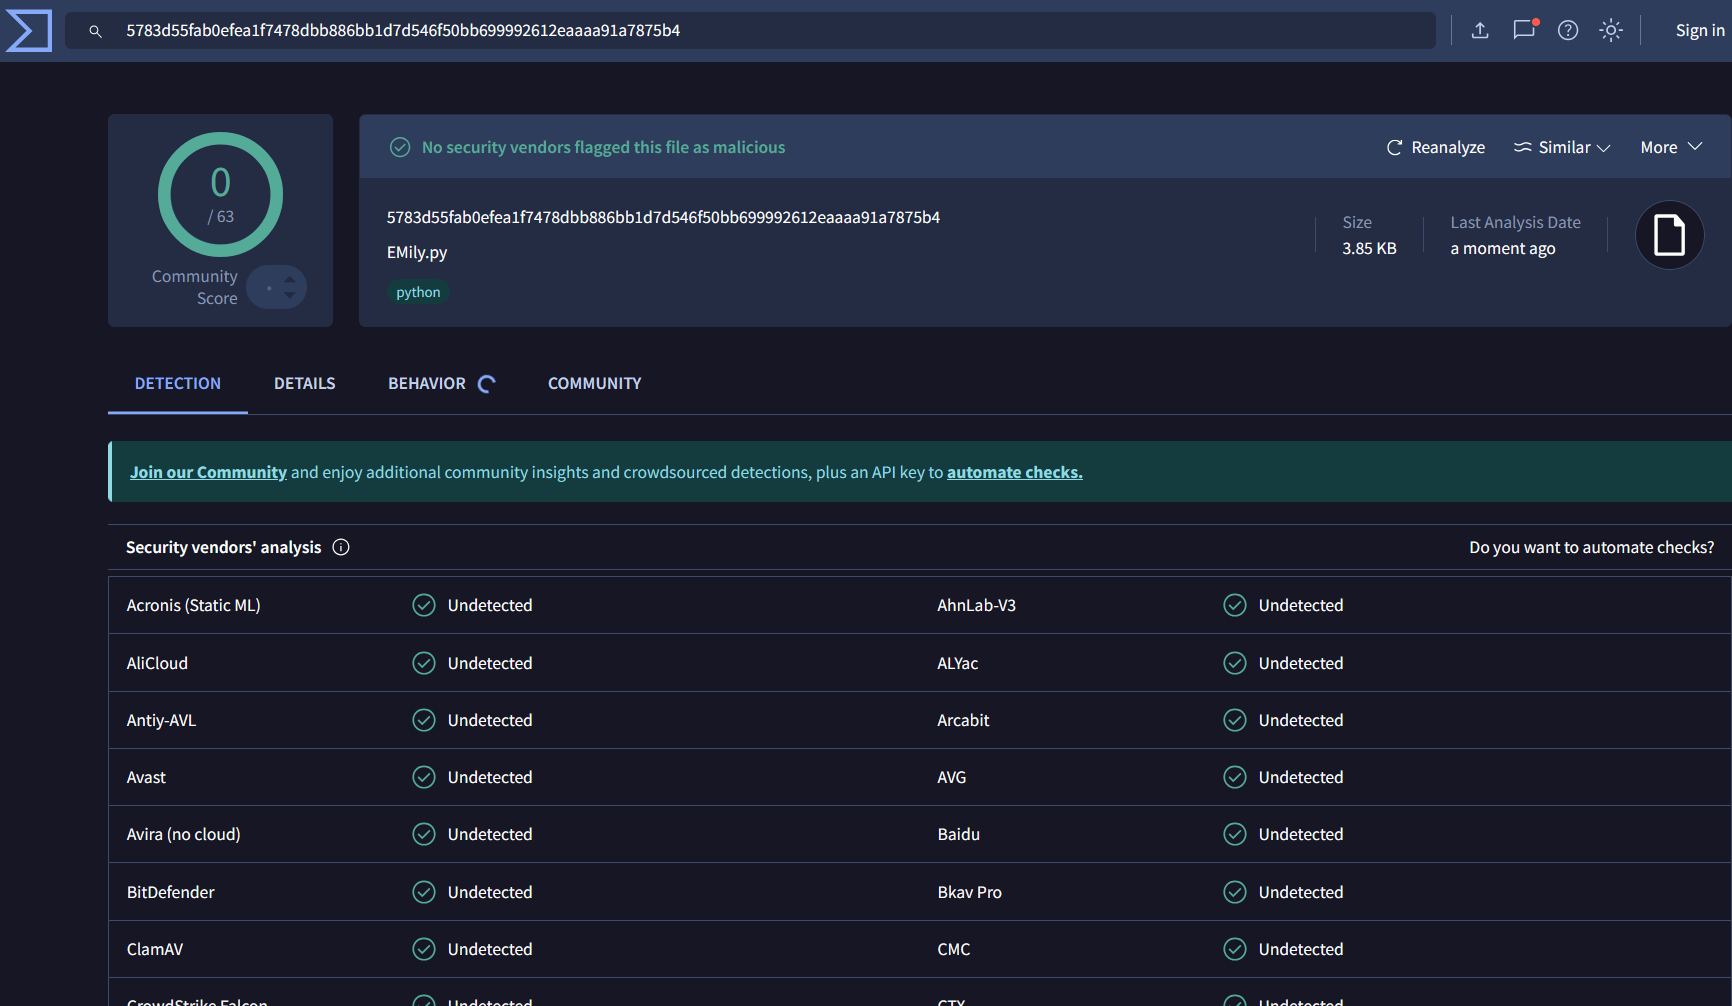This screenshot has width=1732, height=1006.
Task: Click AhnLab-V3 undetected checkmark icon
Action: [1235, 605]
